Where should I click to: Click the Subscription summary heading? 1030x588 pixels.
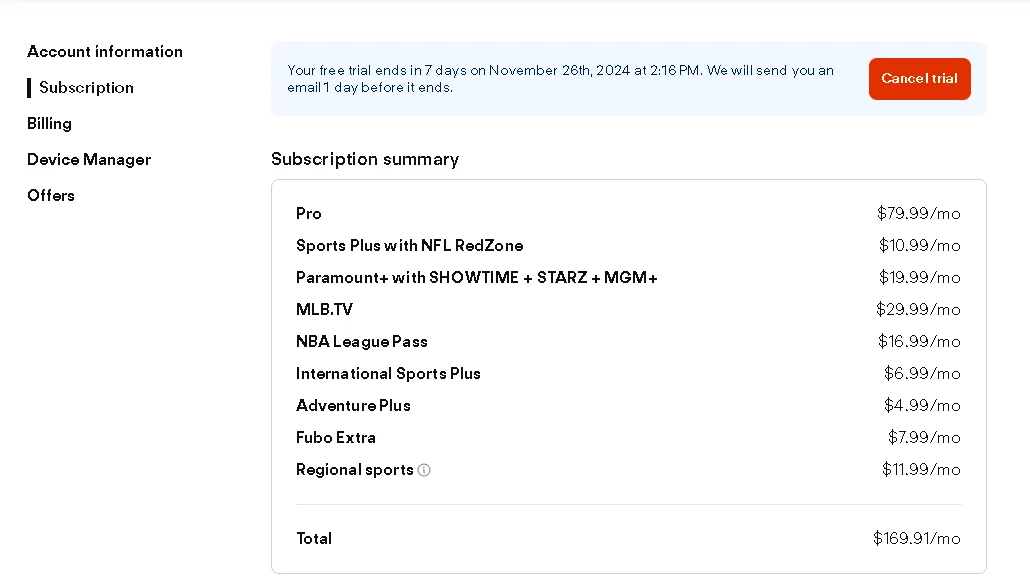pos(365,159)
